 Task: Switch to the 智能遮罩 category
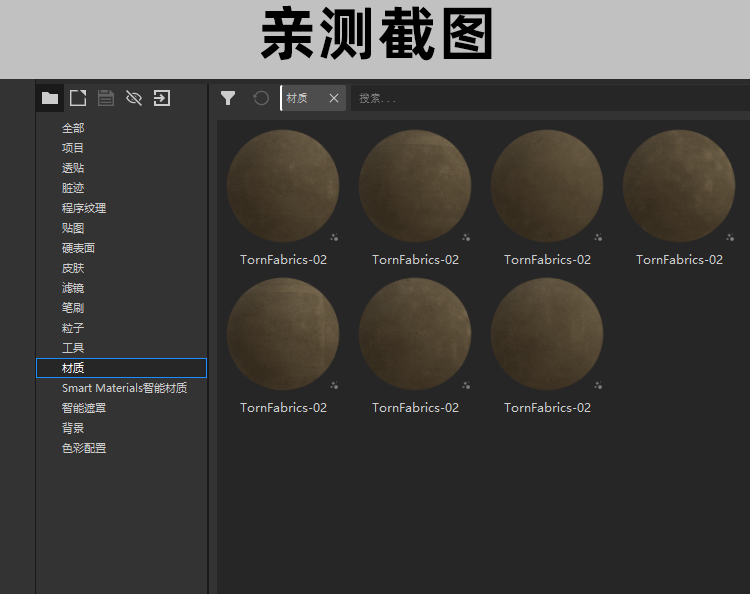84,408
